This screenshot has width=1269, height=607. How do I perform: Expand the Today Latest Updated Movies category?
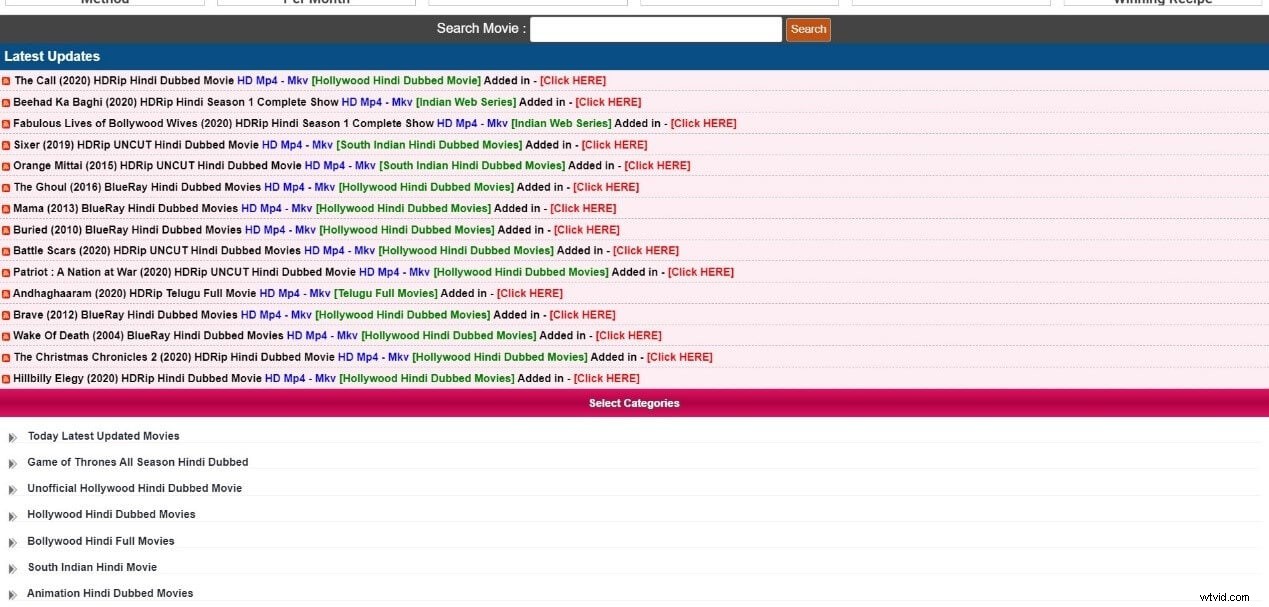click(103, 436)
